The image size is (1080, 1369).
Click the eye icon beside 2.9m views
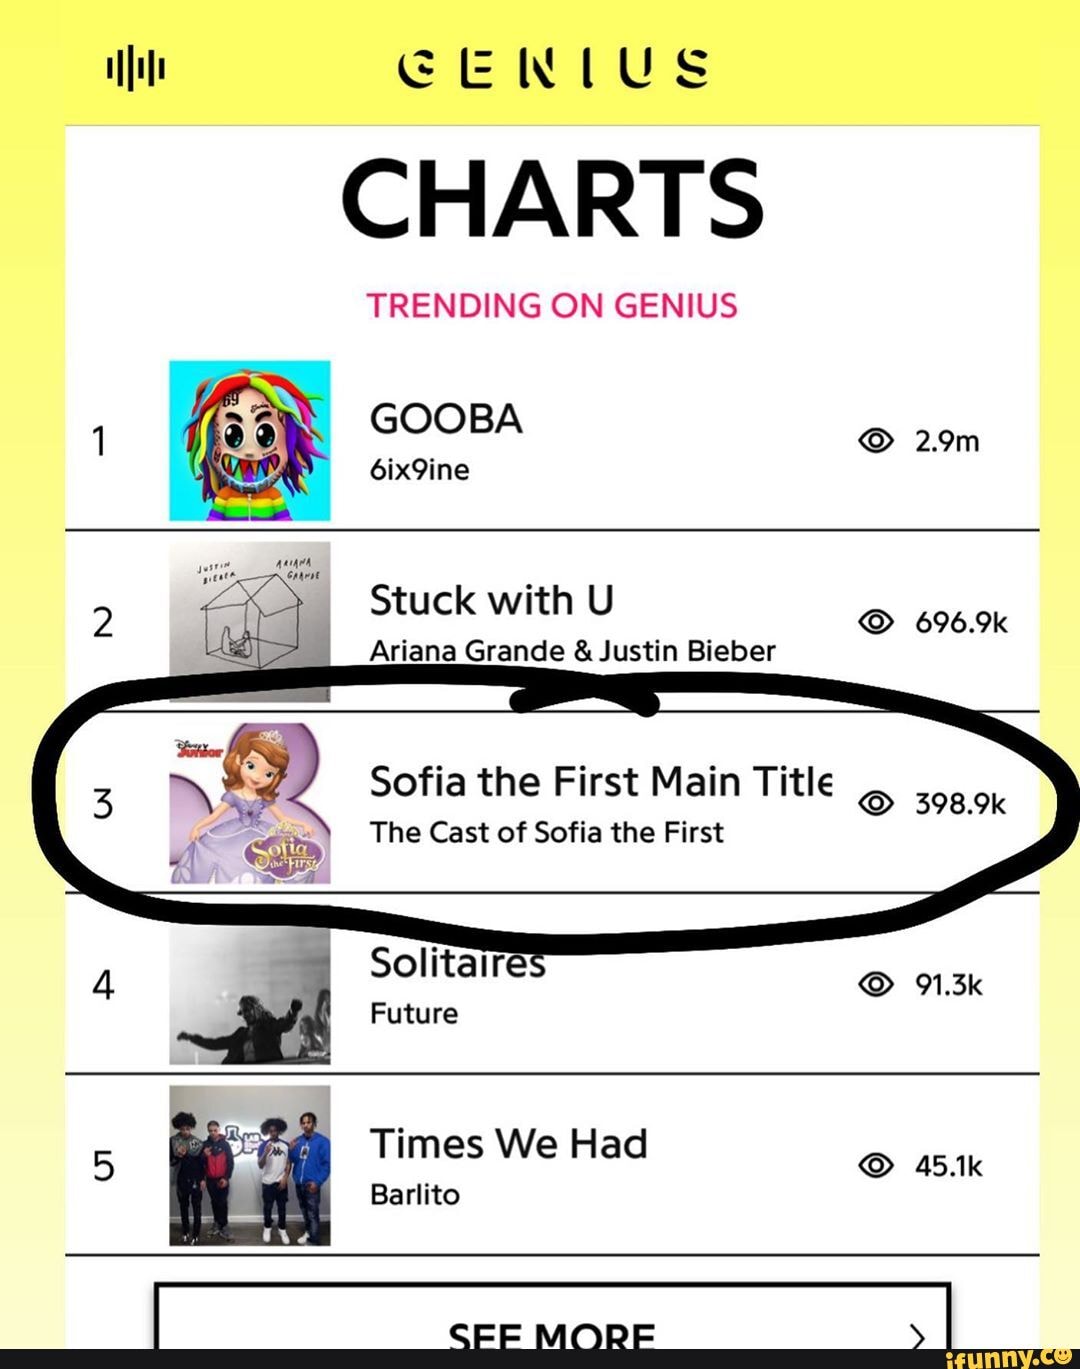pos(876,440)
